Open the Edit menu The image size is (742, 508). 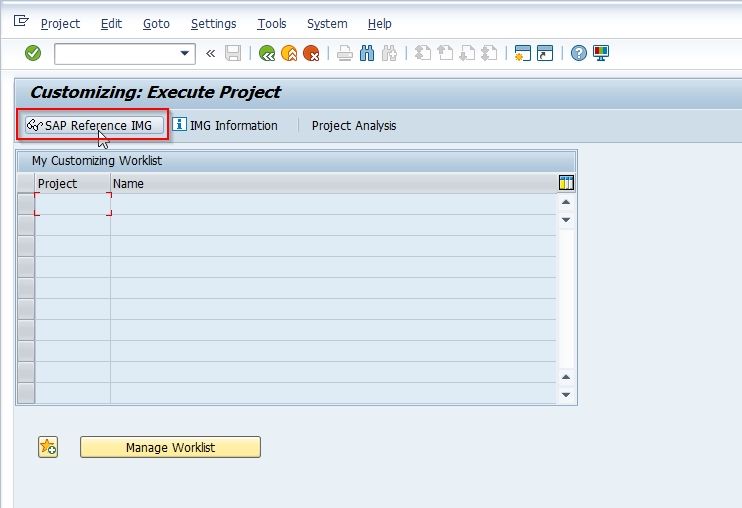click(111, 24)
